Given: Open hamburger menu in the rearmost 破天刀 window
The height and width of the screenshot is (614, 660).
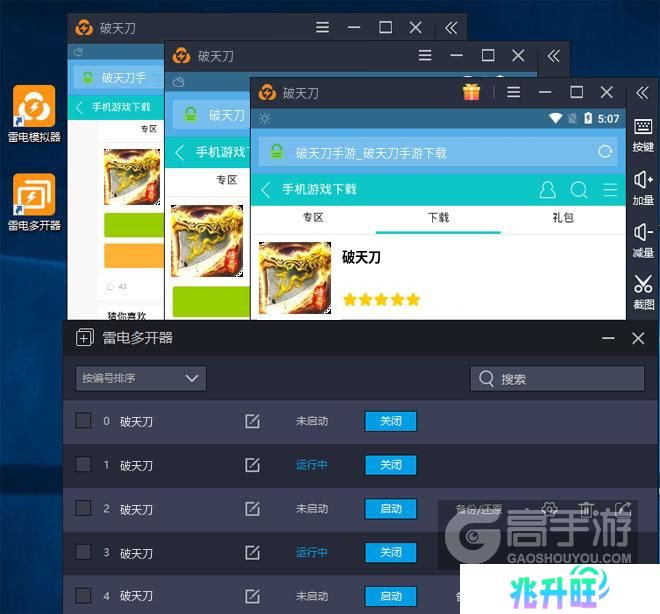Looking at the screenshot, I should click(322, 28).
